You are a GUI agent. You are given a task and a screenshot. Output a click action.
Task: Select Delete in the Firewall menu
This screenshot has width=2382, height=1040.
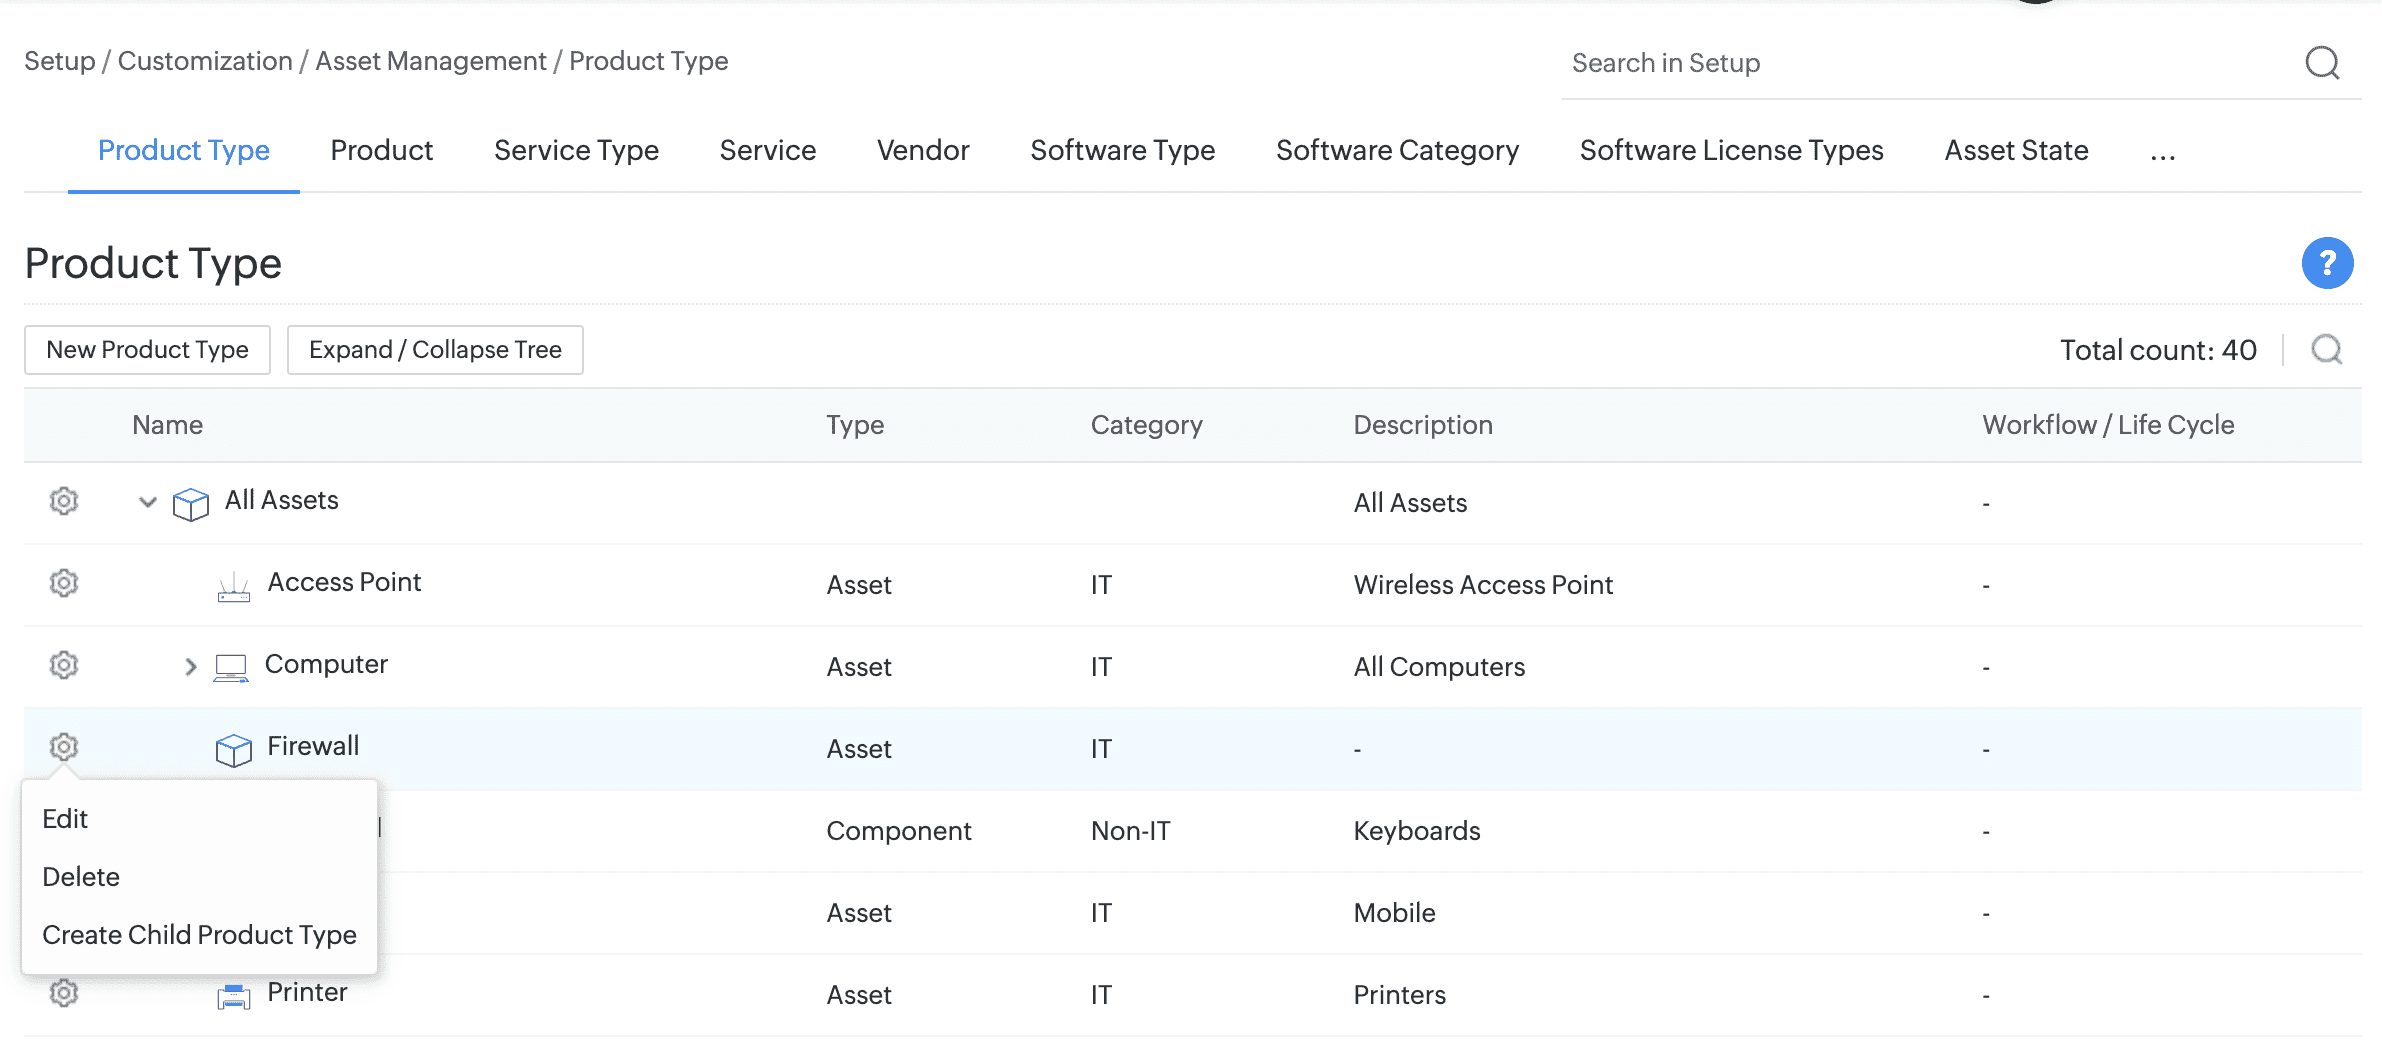[81, 877]
